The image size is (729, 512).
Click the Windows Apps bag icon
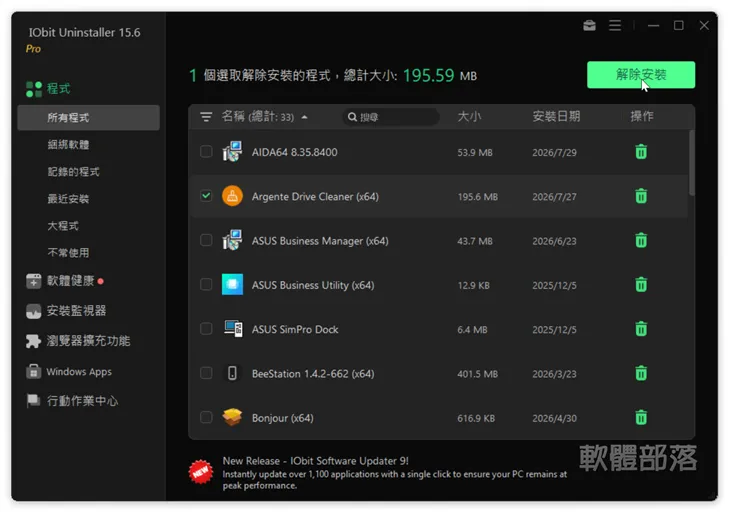(x=33, y=372)
